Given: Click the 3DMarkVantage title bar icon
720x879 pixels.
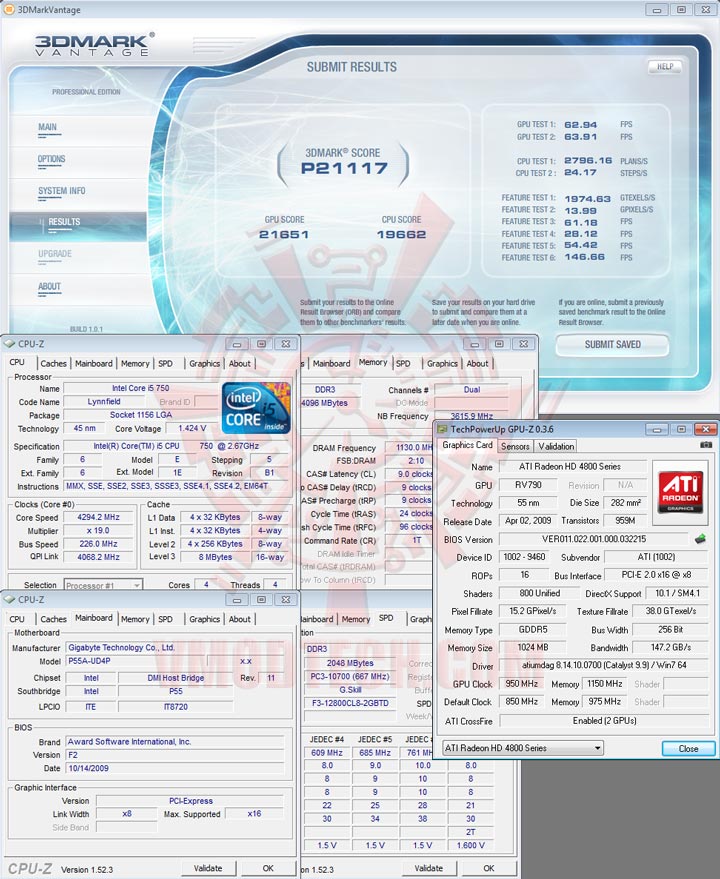Looking at the screenshot, I should click(9, 10).
